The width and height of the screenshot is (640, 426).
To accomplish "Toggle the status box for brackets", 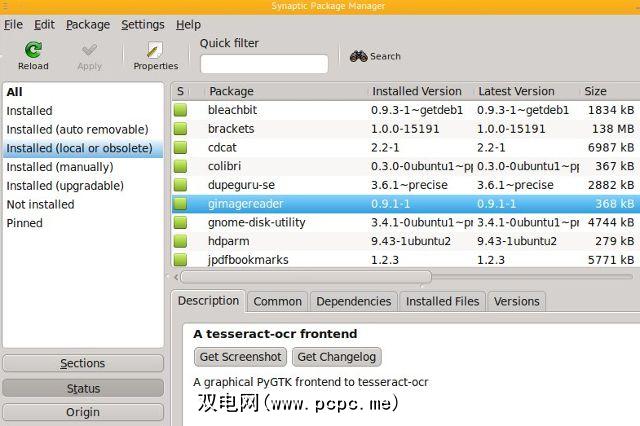I will point(181,129).
